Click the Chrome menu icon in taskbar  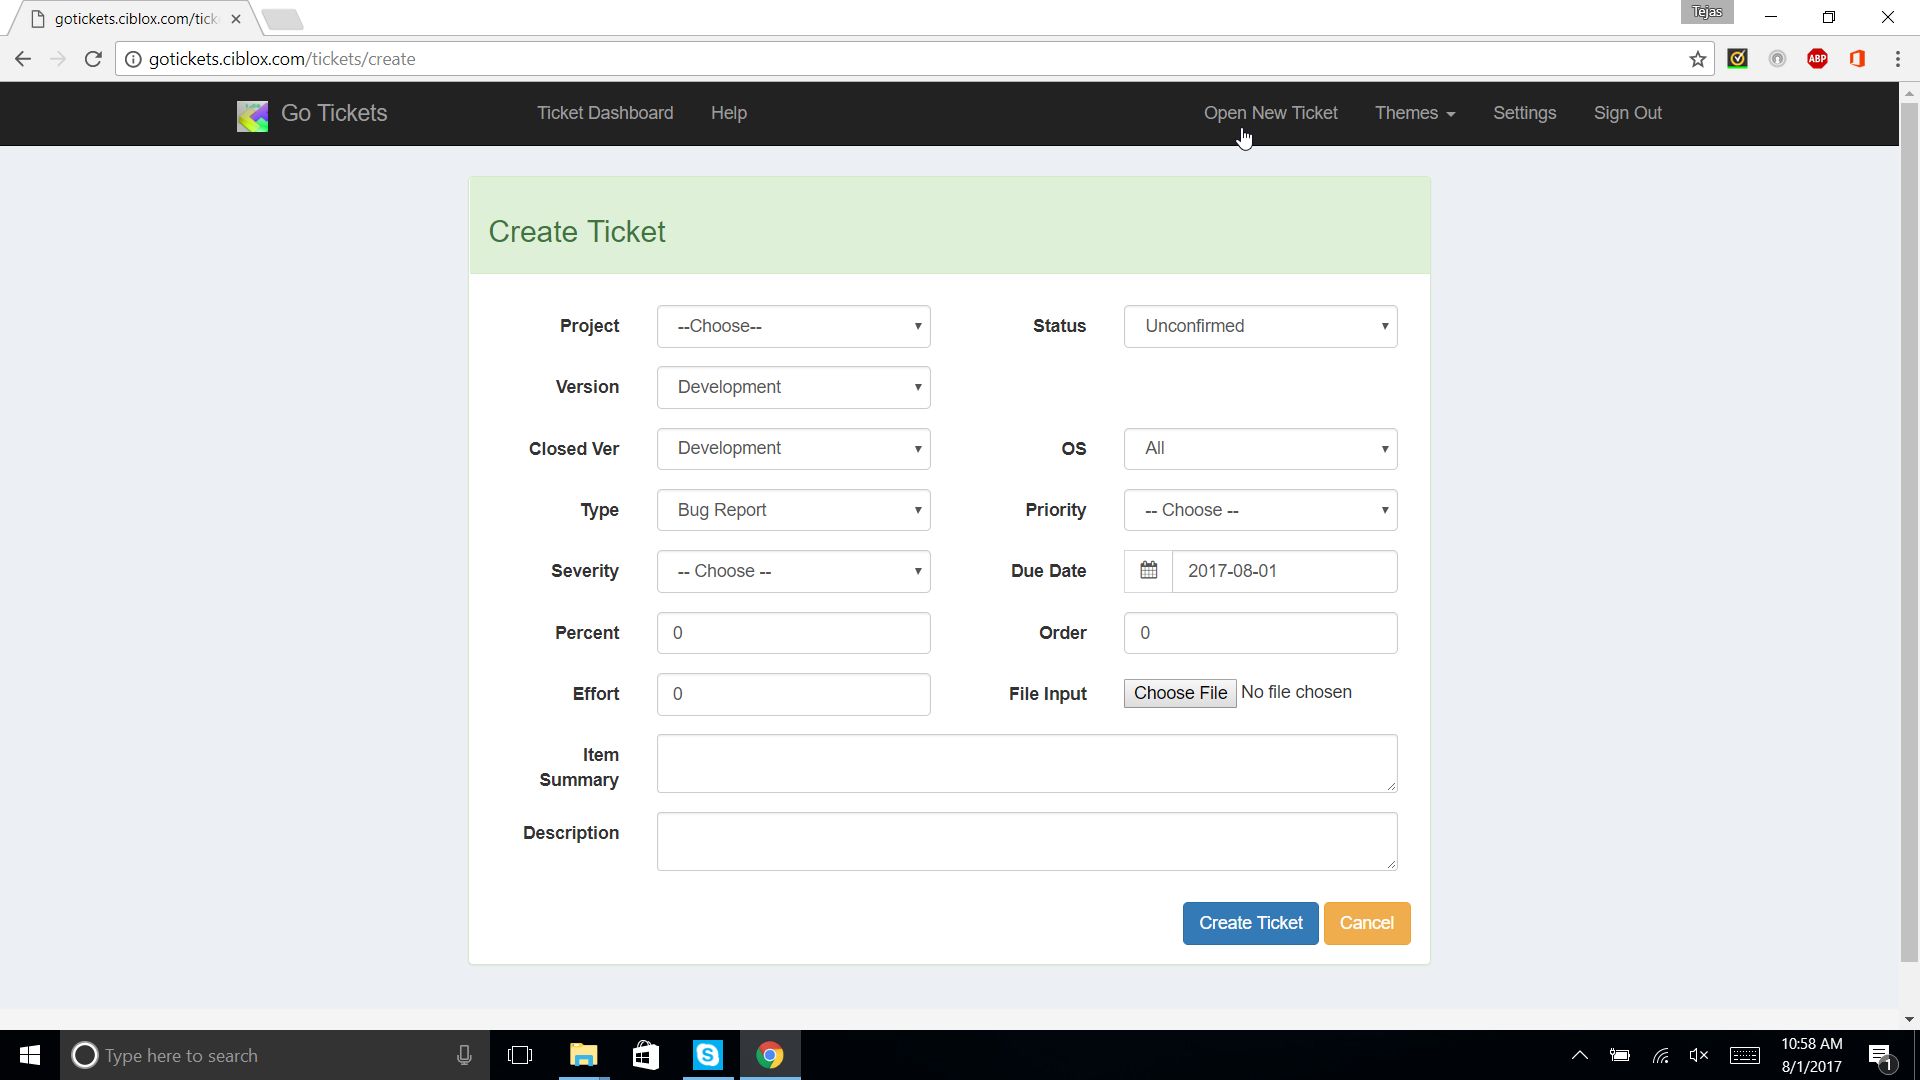(x=770, y=1055)
